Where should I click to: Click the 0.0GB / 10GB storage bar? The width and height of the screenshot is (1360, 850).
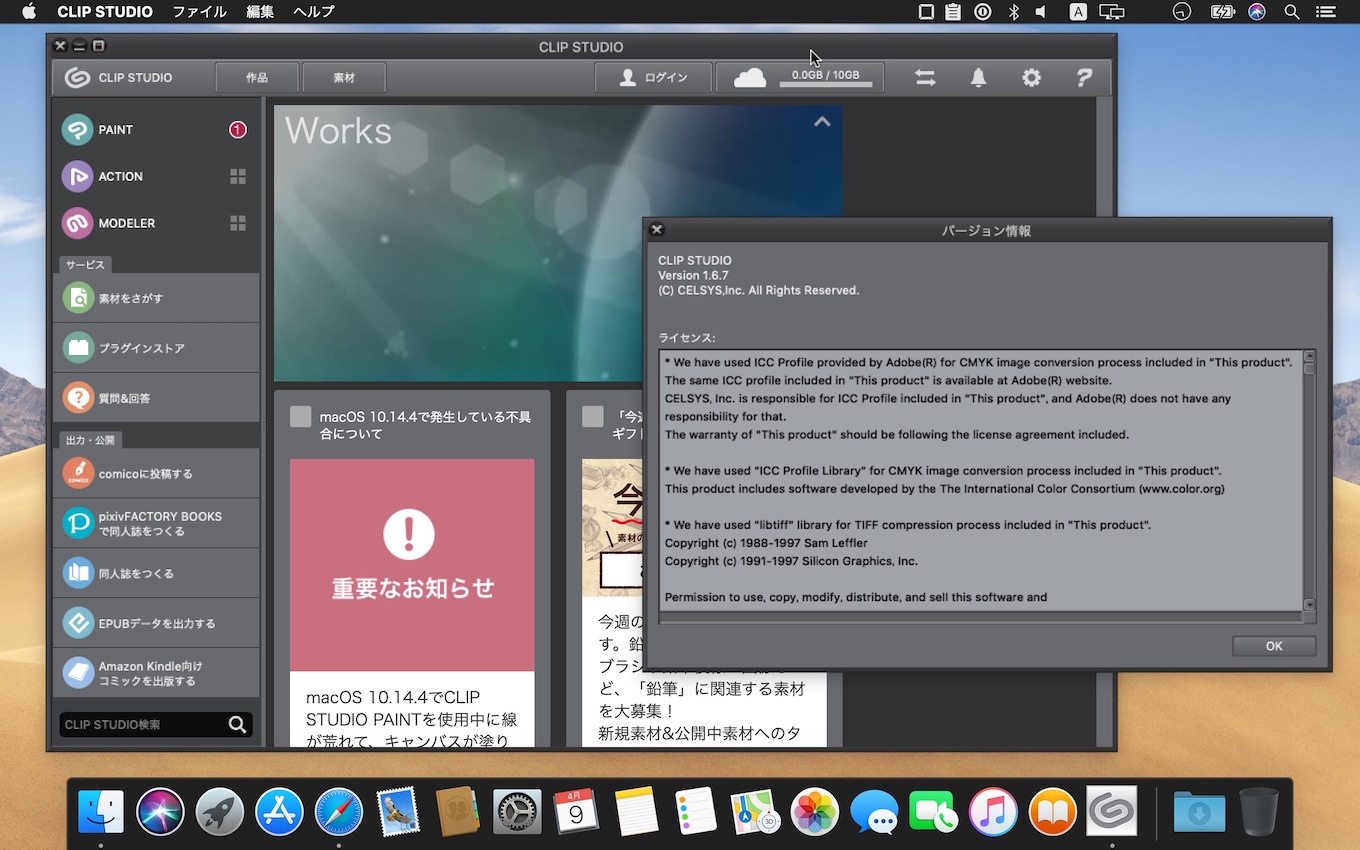pos(825,78)
